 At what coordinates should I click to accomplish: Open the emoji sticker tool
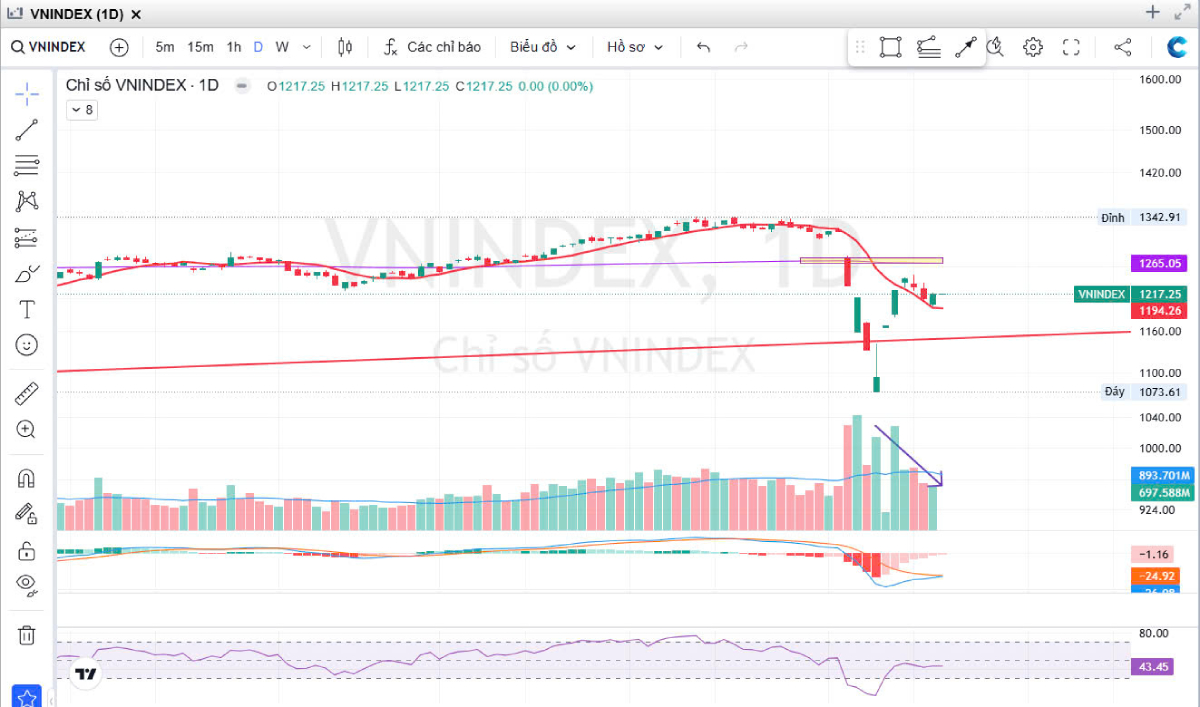point(27,345)
